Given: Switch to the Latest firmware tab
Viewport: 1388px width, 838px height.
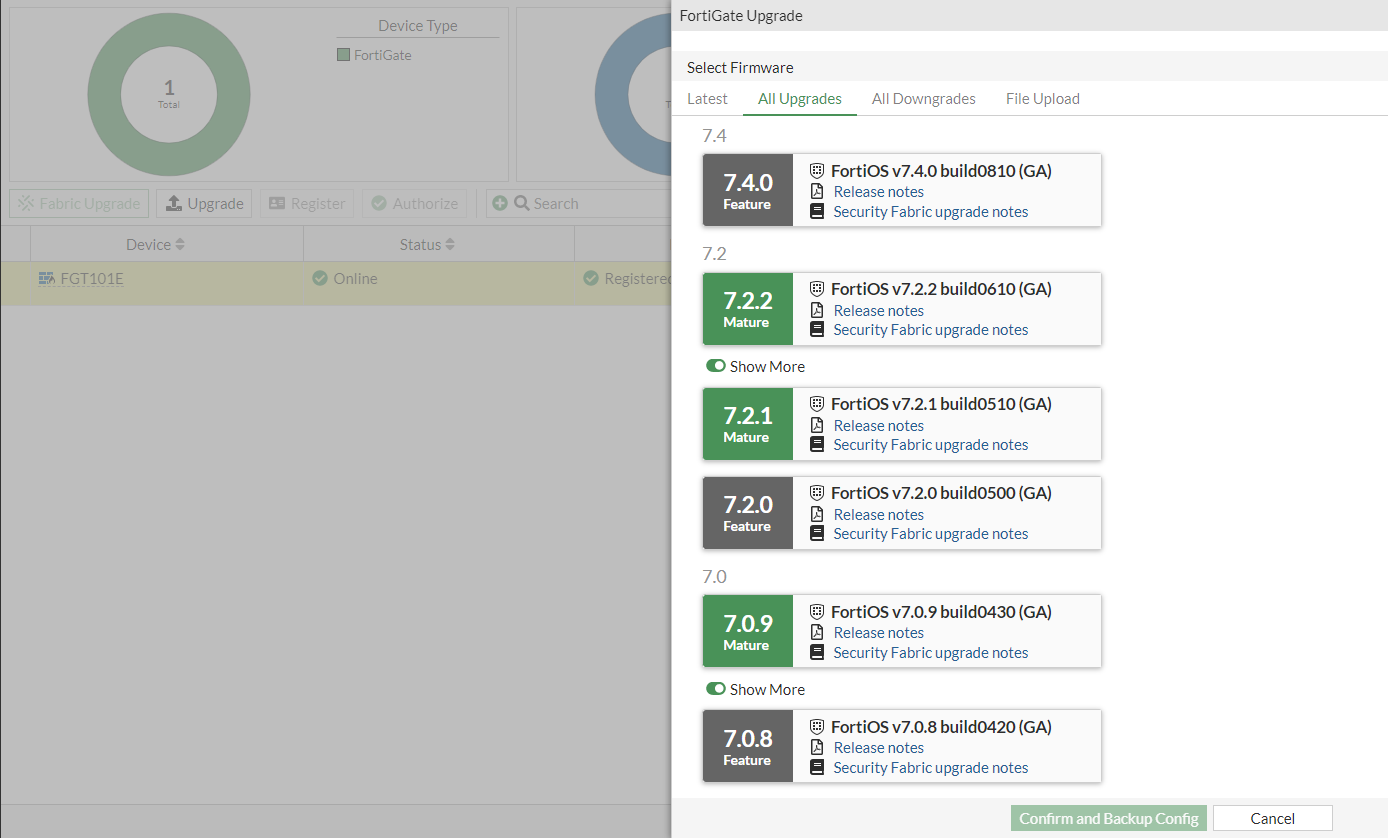Looking at the screenshot, I should click(x=708, y=99).
